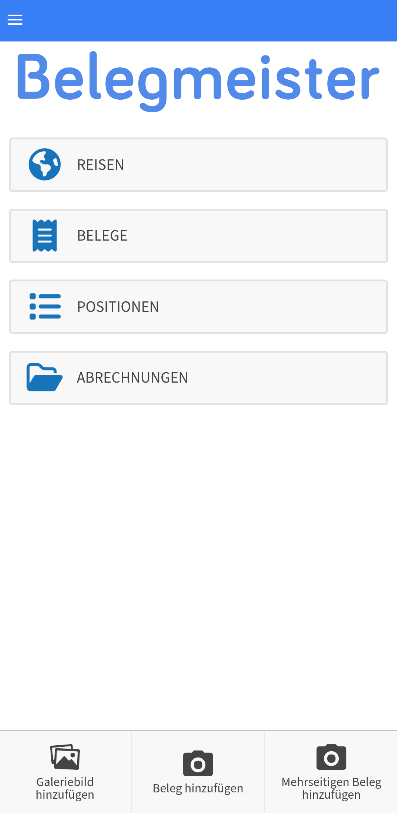Click the right end of the BELEGE button

coord(363,236)
